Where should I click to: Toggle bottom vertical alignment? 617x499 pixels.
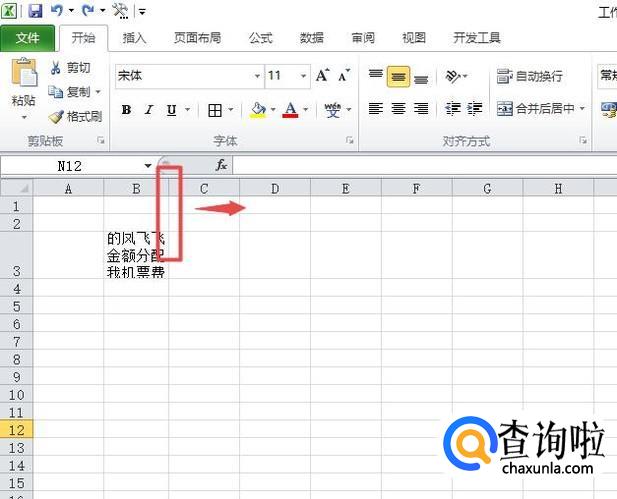(x=421, y=78)
